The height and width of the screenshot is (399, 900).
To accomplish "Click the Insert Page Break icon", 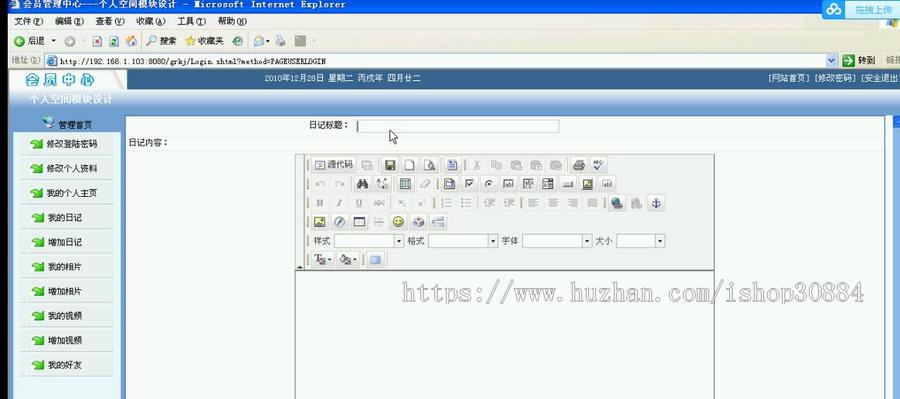I will point(439,222).
